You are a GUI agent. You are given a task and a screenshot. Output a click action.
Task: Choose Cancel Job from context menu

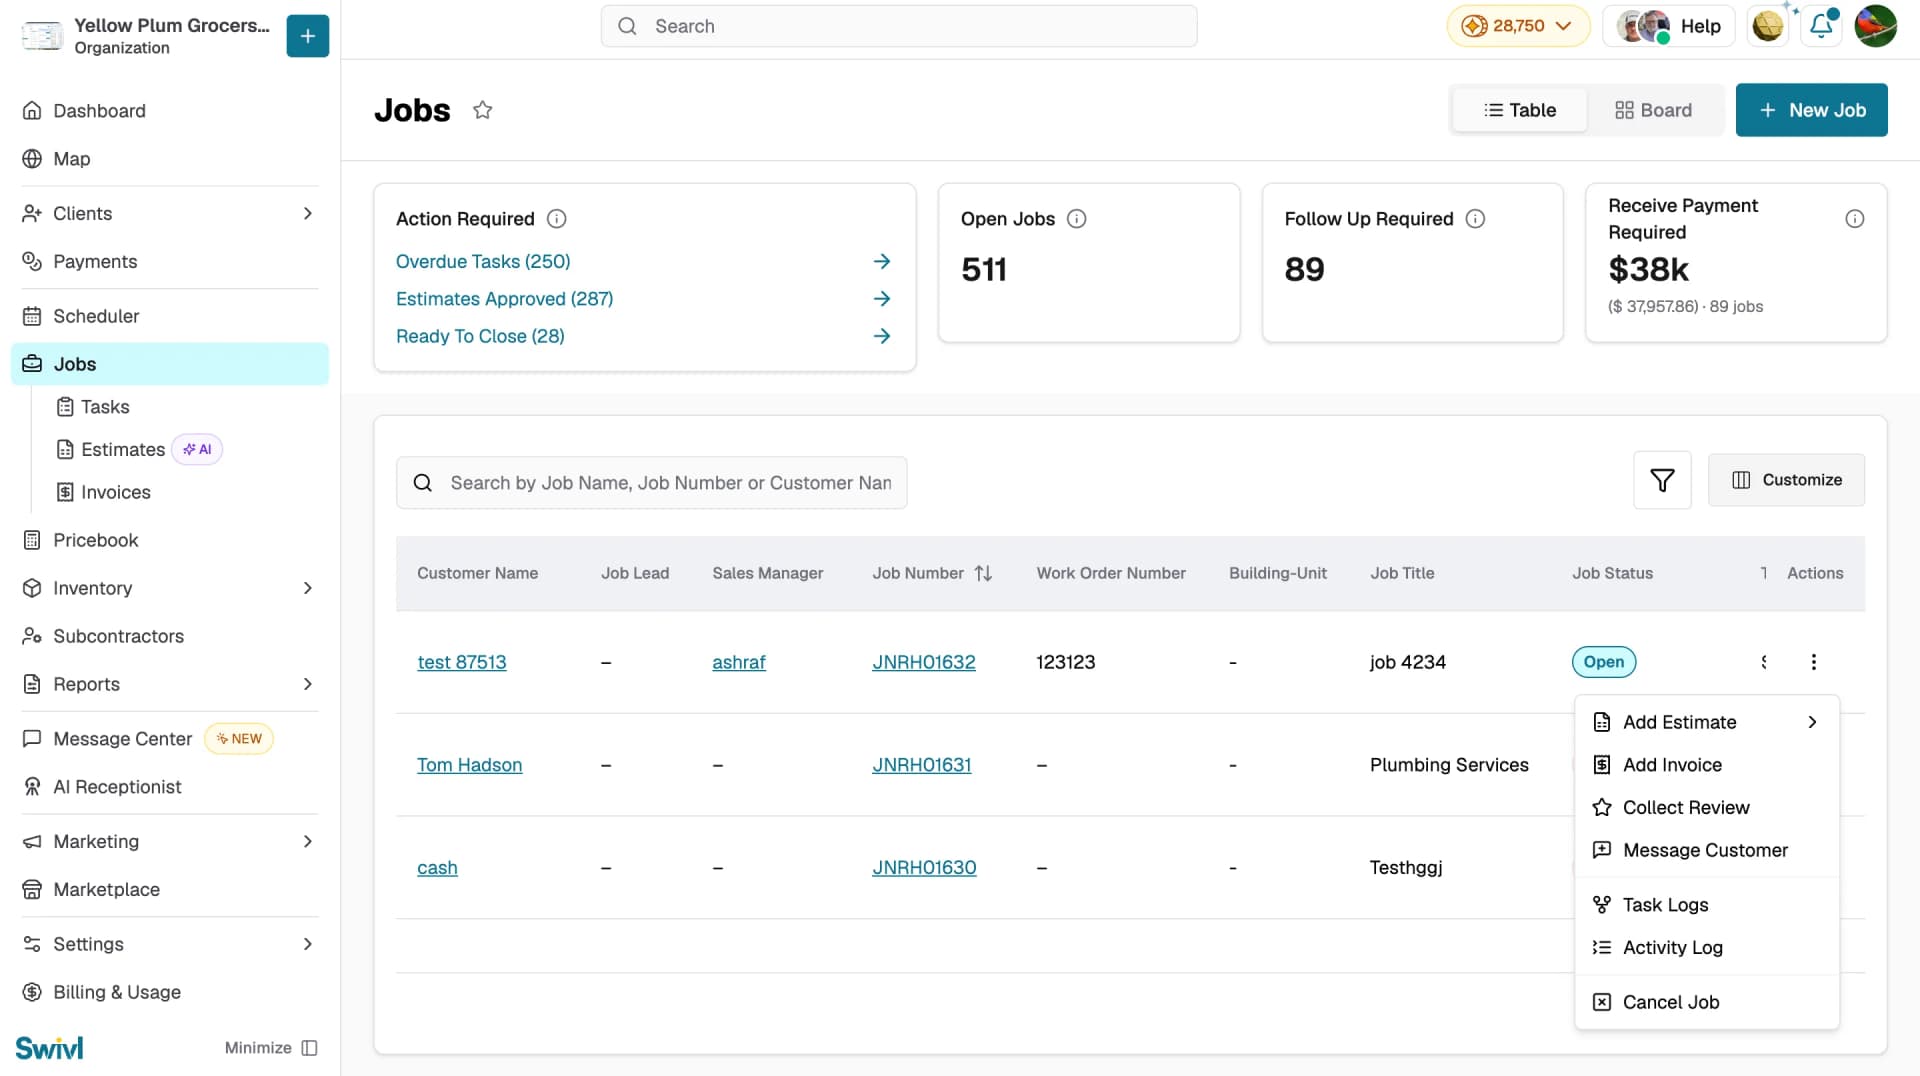pos(1706,1002)
